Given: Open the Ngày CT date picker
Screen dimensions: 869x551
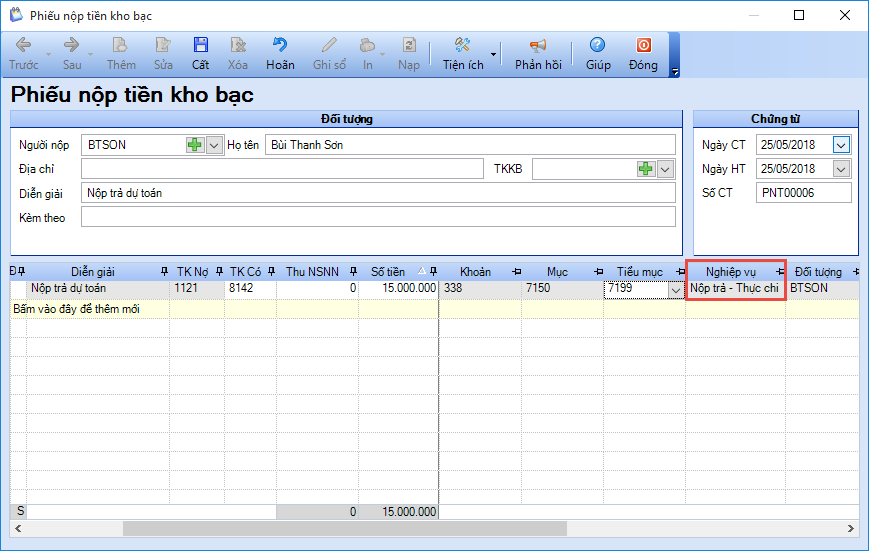Looking at the screenshot, I should coord(841,145).
